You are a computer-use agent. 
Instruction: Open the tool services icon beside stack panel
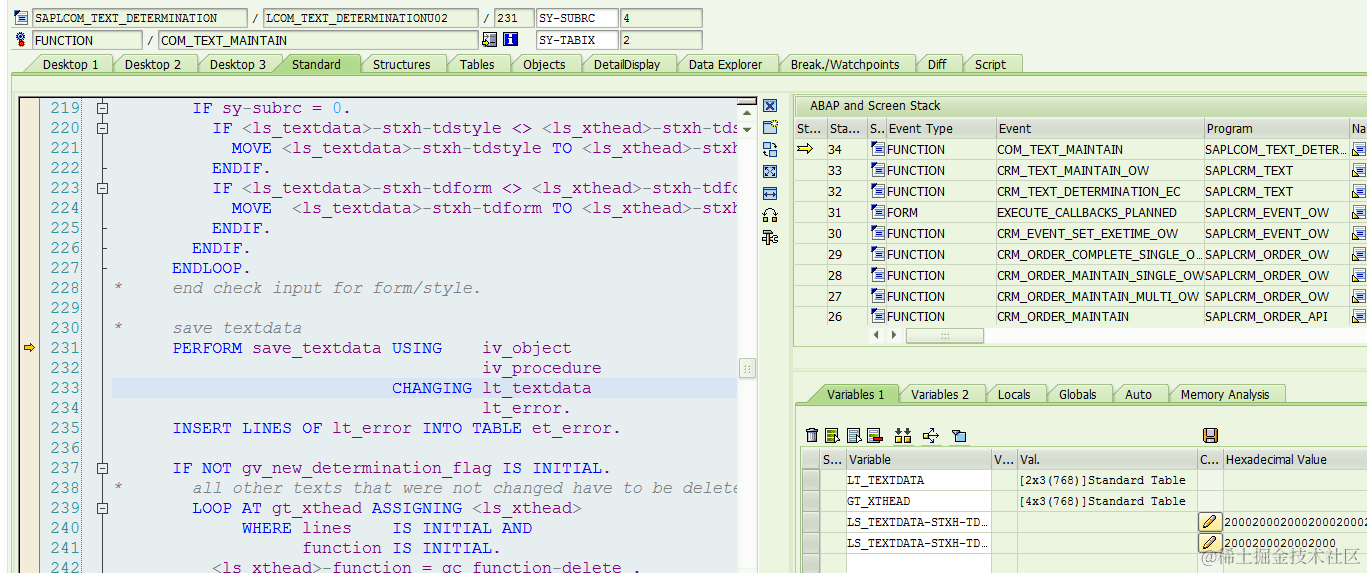[770, 237]
